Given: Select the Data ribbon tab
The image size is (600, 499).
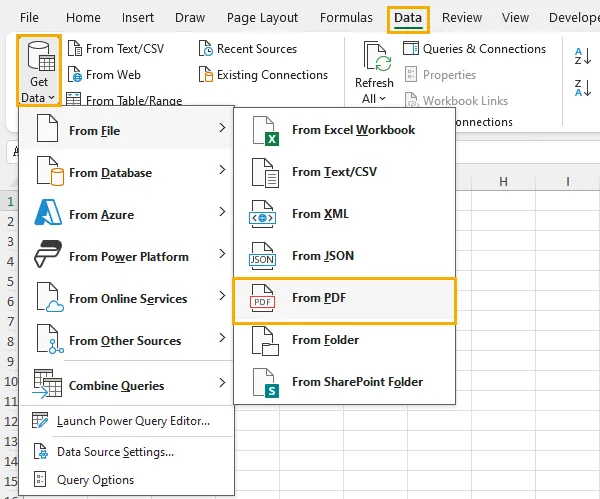Looking at the screenshot, I should (x=408, y=18).
